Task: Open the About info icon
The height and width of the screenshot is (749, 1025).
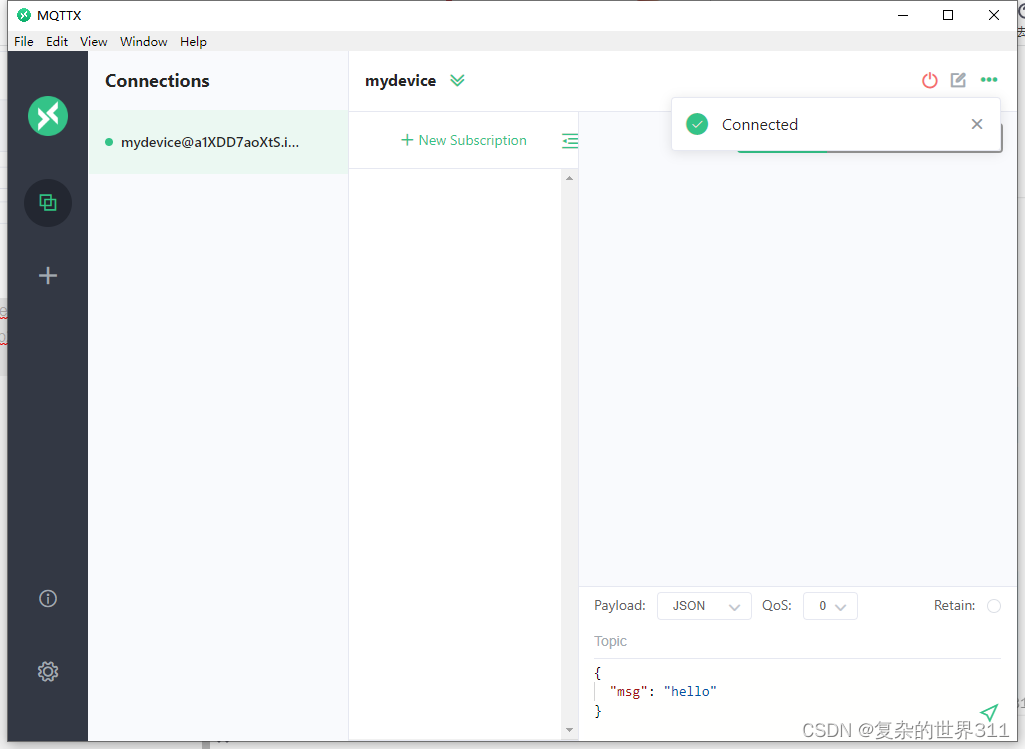Action: [x=48, y=598]
